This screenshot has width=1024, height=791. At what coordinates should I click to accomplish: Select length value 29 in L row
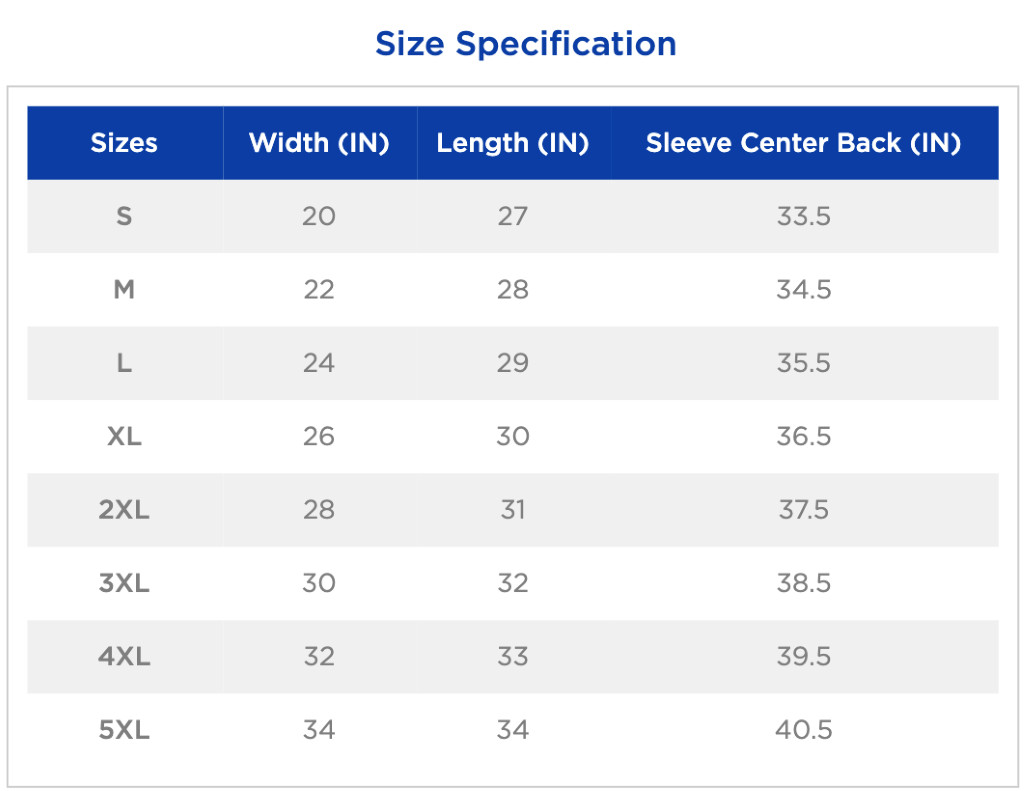pos(512,363)
